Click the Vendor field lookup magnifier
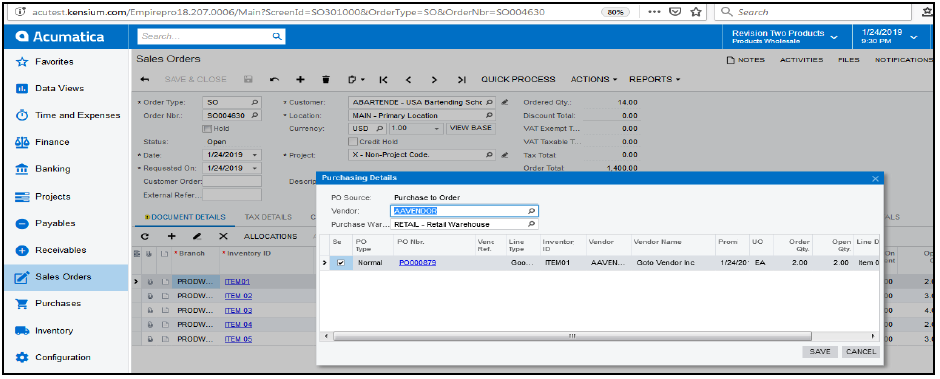The width and height of the screenshot is (940, 379). point(531,211)
